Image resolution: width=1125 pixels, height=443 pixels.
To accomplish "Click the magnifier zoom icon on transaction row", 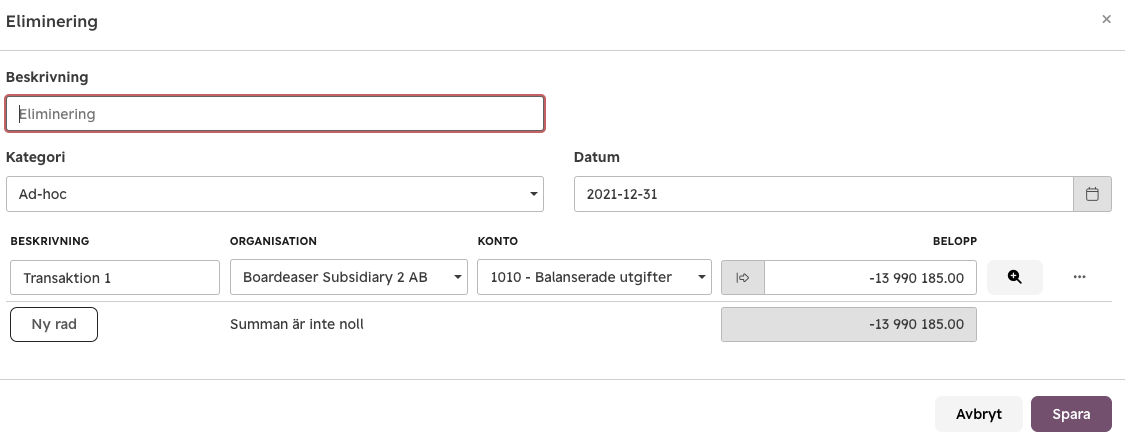I will pos(1015,277).
